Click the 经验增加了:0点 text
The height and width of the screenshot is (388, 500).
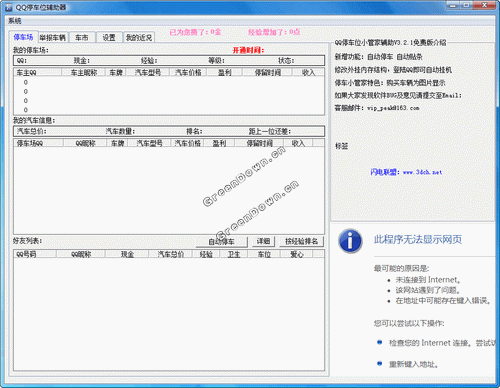[274, 32]
